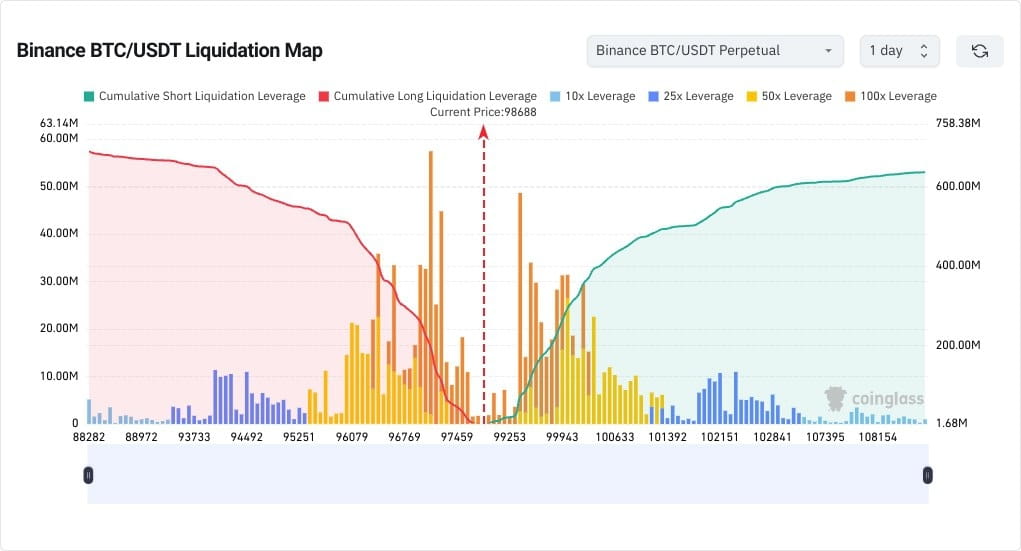This screenshot has width=1021, height=551.
Task: Open the 1 day timeframe selector
Action: tap(899, 51)
